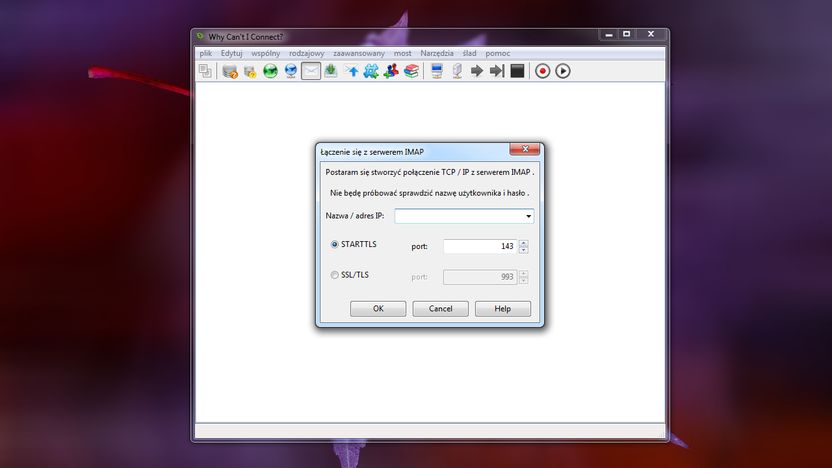Open the plik menu
Screen dimensions: 832x468
pyautogui.click(x=205, y=53)
